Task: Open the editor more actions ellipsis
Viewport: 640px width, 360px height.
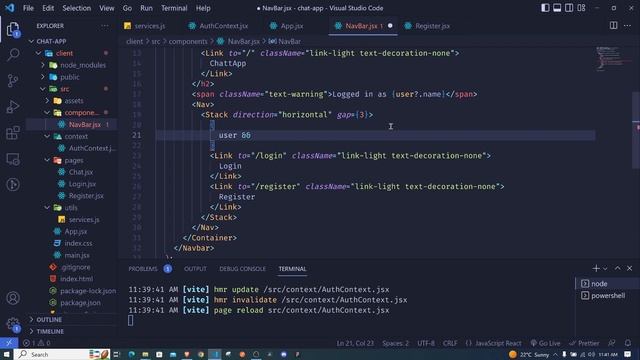Action: (627, 26)
